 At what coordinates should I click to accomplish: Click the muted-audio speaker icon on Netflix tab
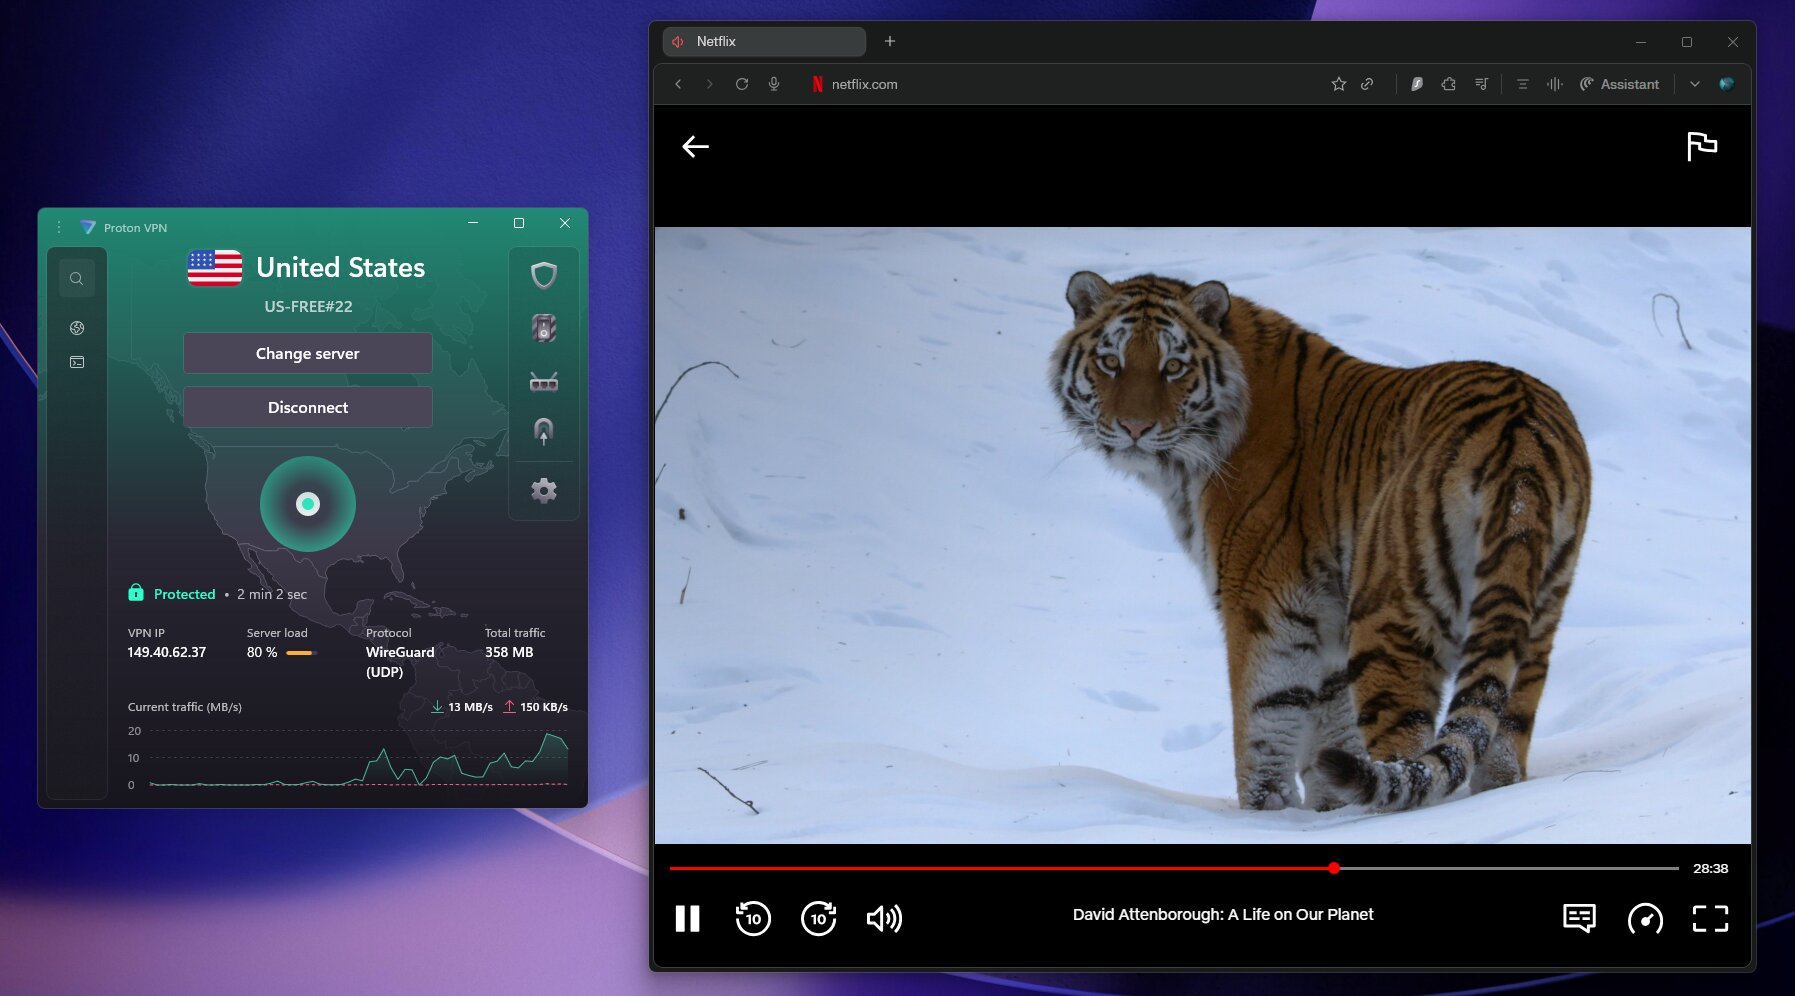tap(678, 41)
